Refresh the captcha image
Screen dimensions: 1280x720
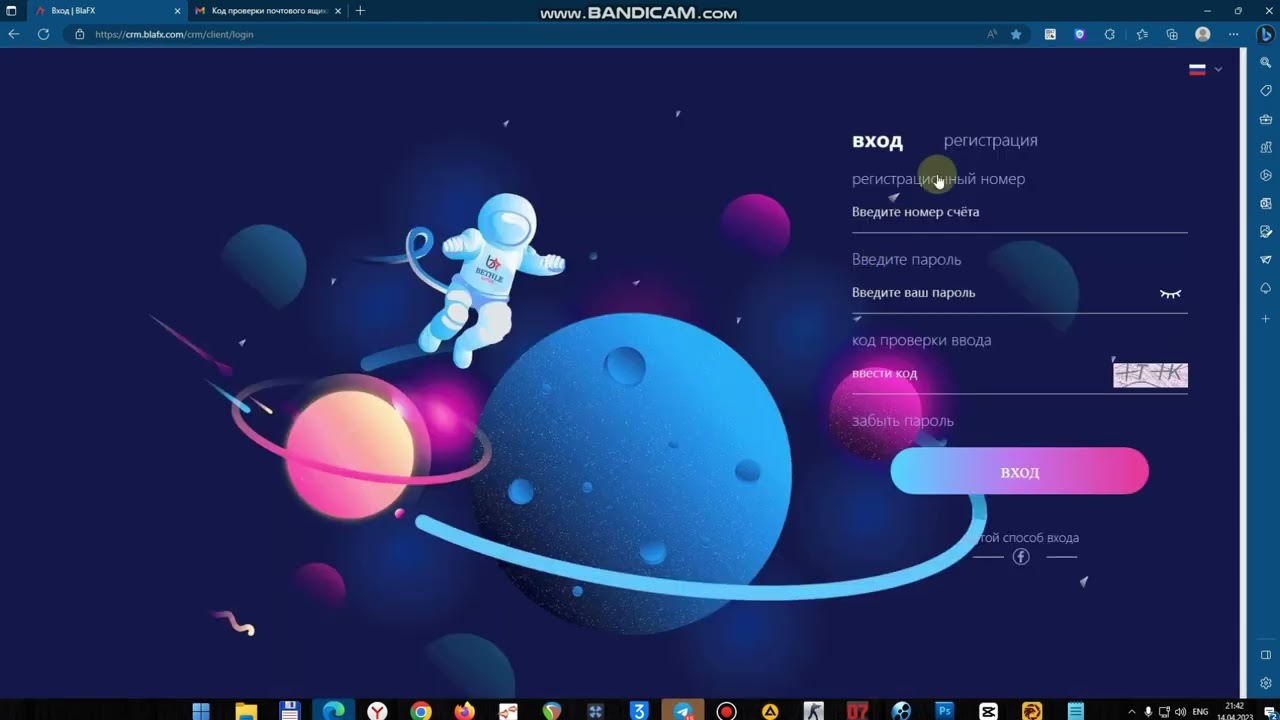1150,374
